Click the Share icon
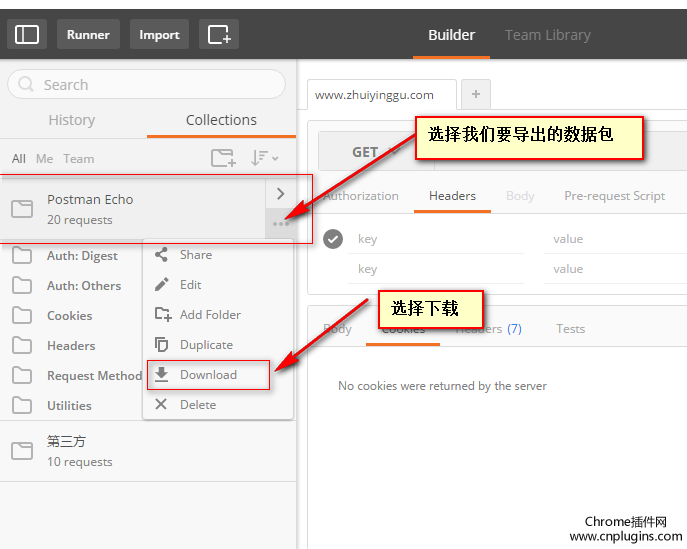This screenshot has width=687, height=549. click(x=161, y=255)
